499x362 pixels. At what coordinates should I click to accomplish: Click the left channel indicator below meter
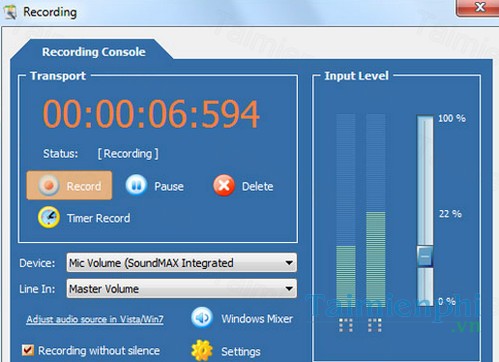point(346,325)
